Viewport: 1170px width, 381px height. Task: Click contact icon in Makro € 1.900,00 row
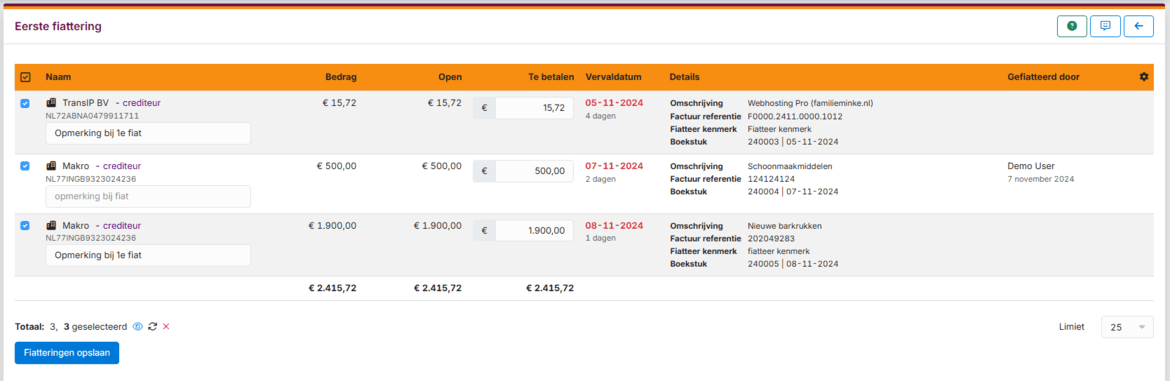click(x=51, y=225)
